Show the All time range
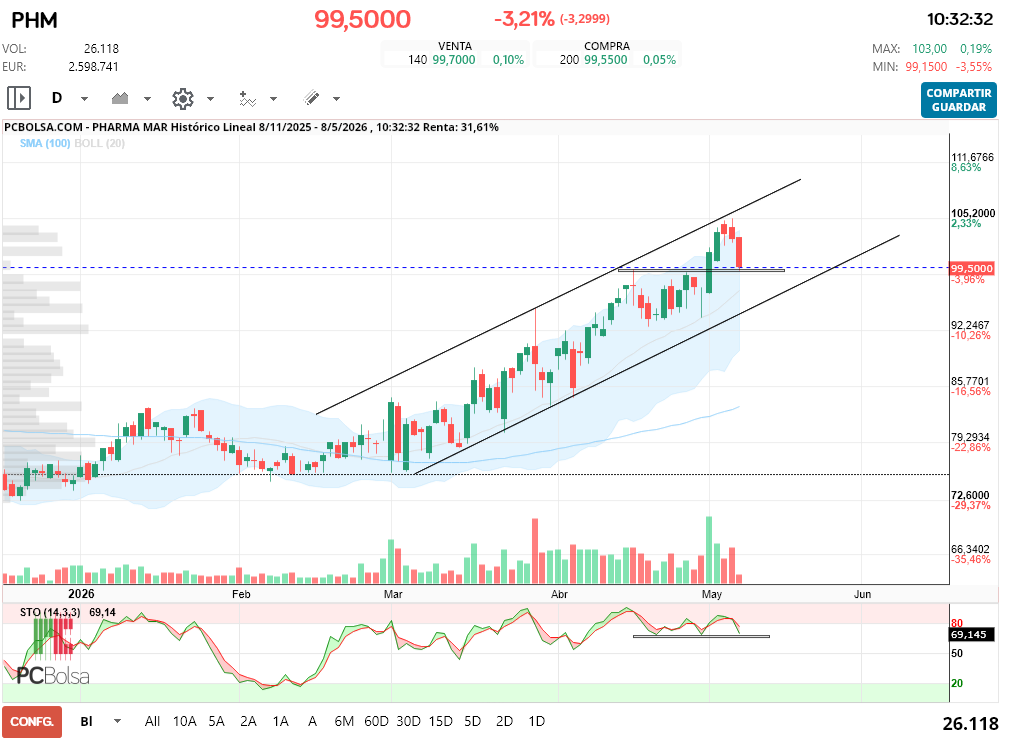The image size is (1012, 743). pyautogui.click(x=152, y=722)
